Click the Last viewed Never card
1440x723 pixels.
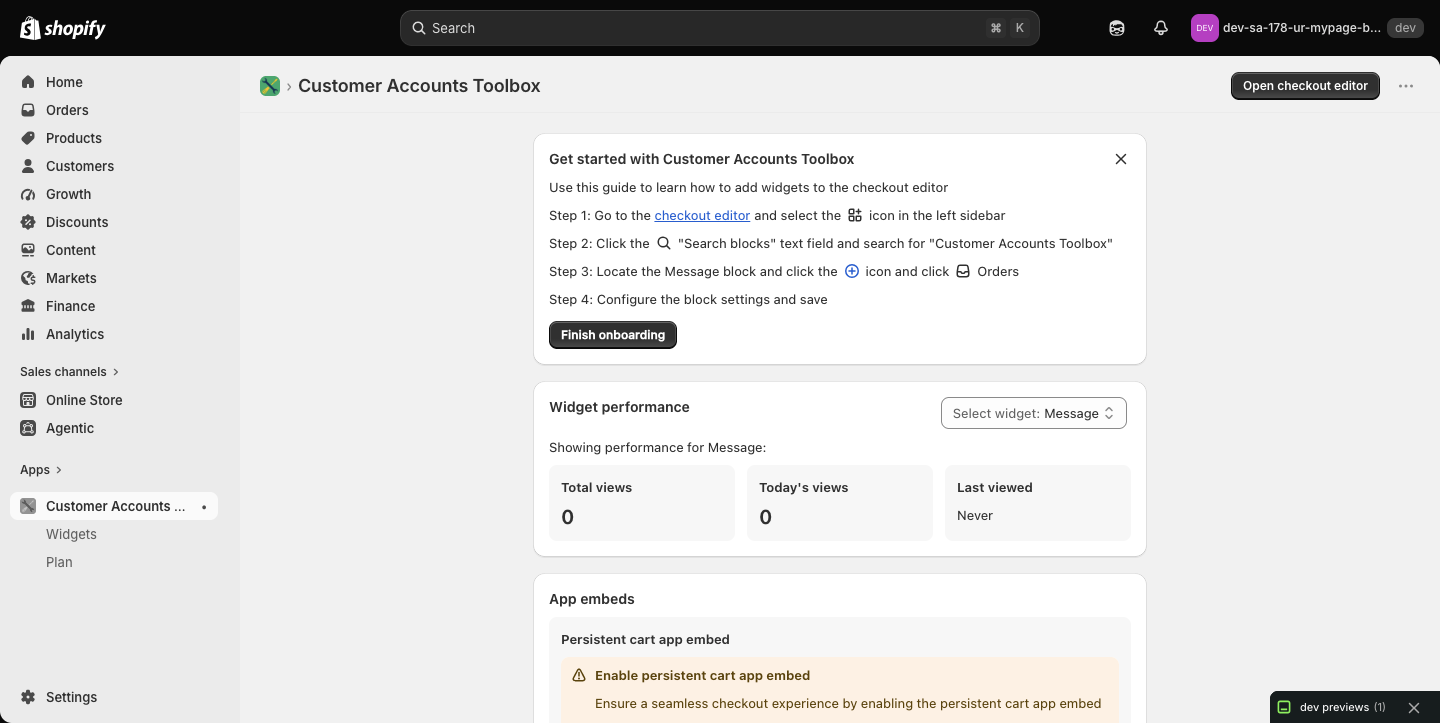[1038, 503]
